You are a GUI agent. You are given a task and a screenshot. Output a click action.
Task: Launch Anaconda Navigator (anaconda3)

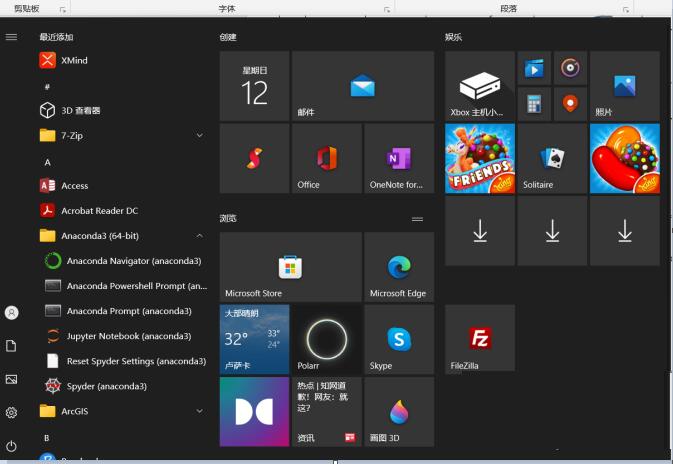tap(133, 261)
